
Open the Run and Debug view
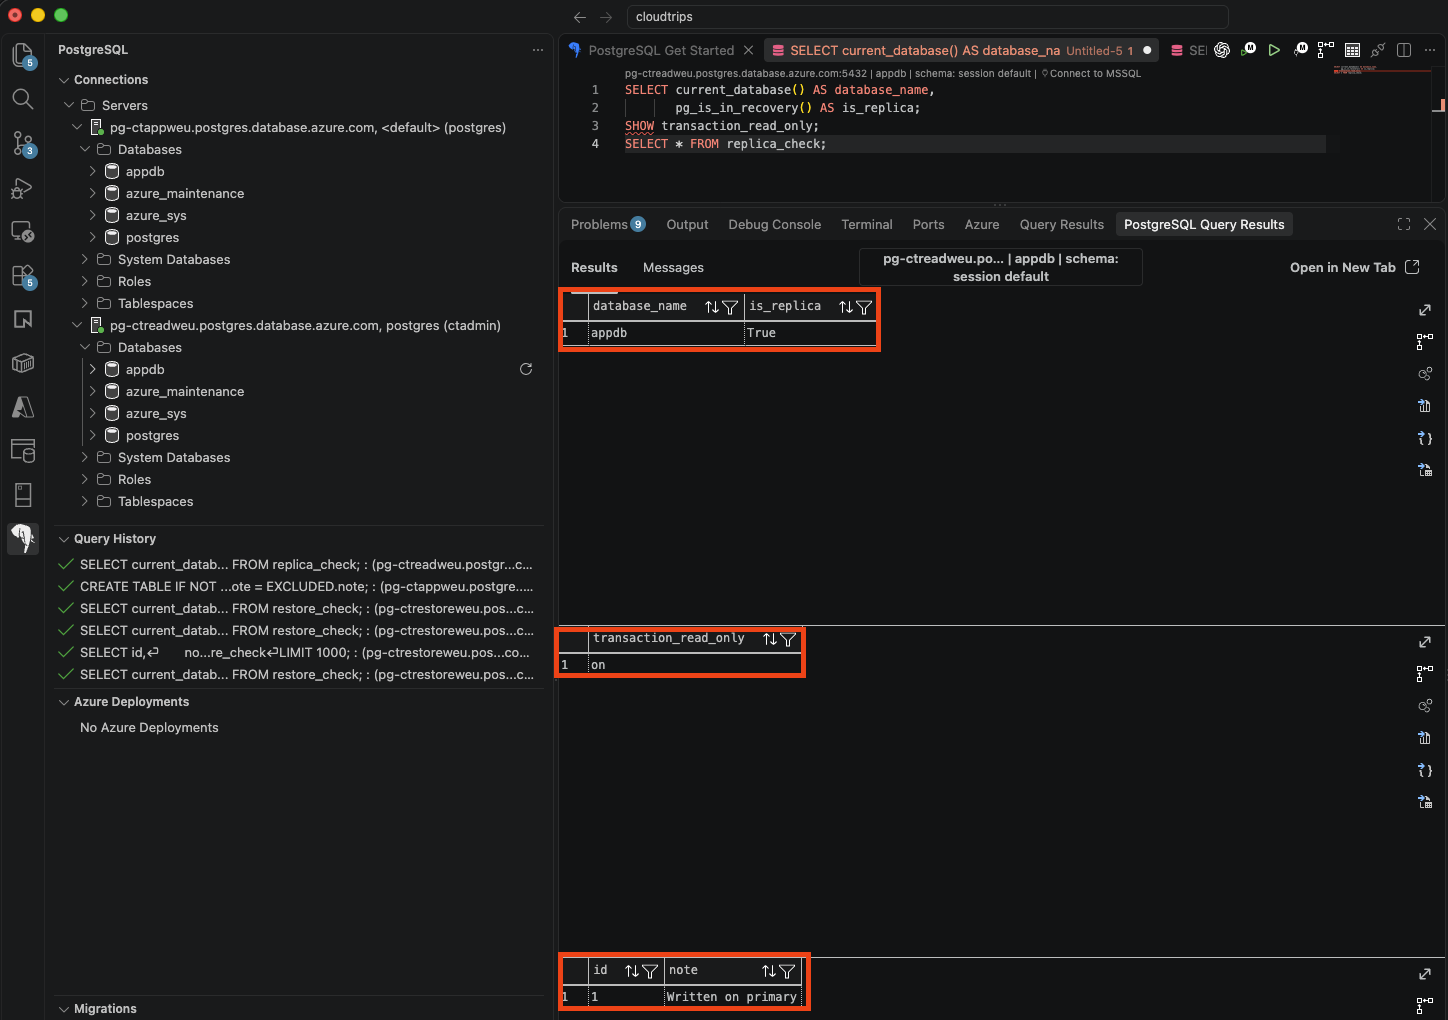point(22,187)
